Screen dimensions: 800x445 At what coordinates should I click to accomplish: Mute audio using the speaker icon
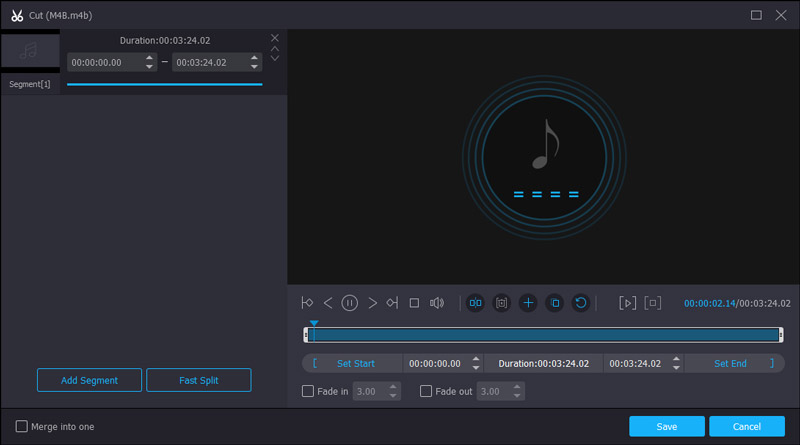(437, 302)
